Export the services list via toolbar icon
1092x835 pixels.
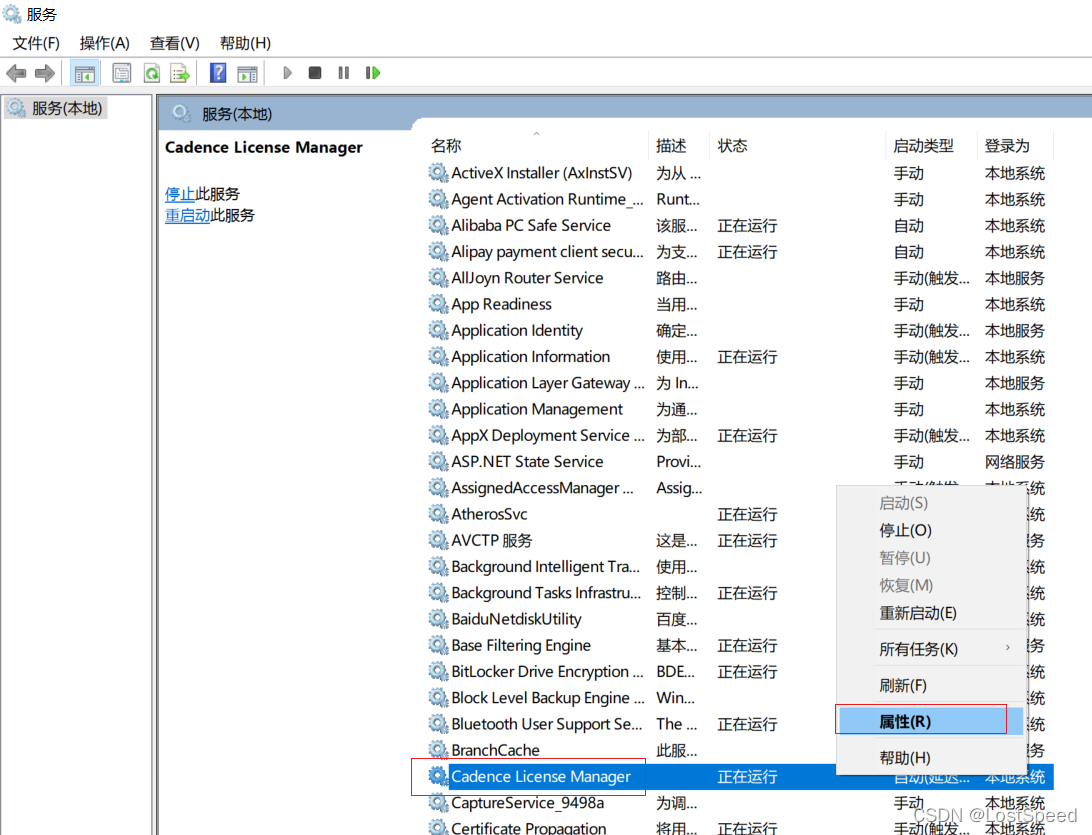[x=179, y=72]
